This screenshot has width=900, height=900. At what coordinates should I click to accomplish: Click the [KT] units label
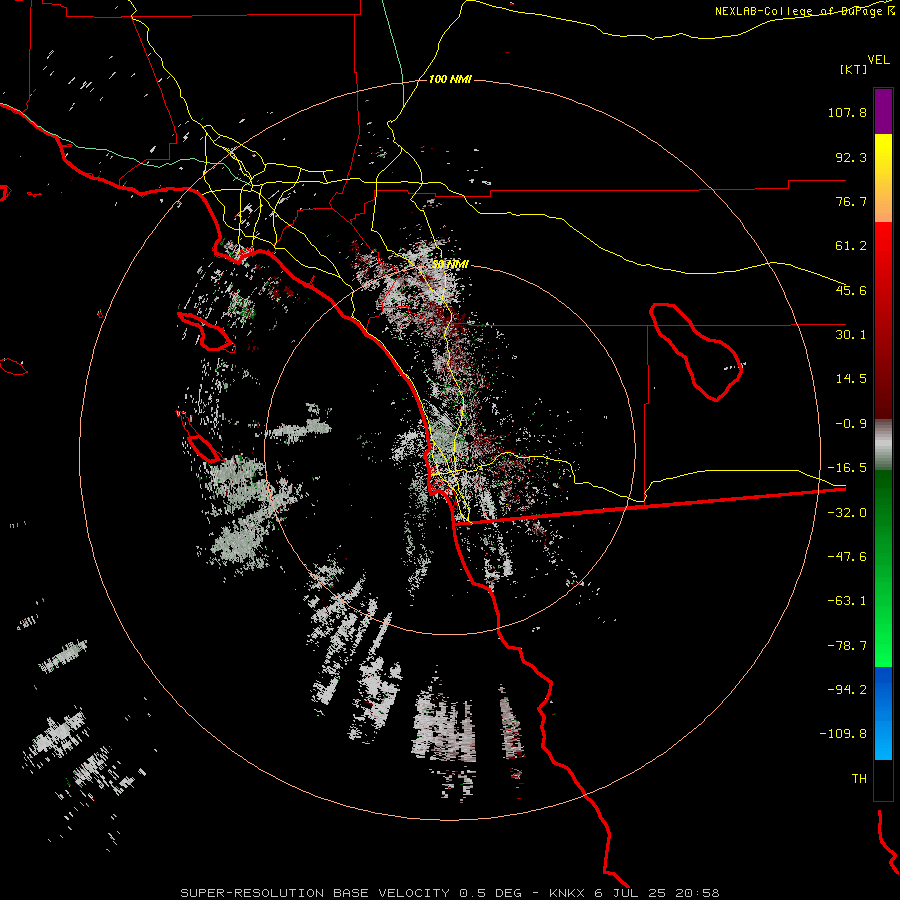tap(854, 69)
